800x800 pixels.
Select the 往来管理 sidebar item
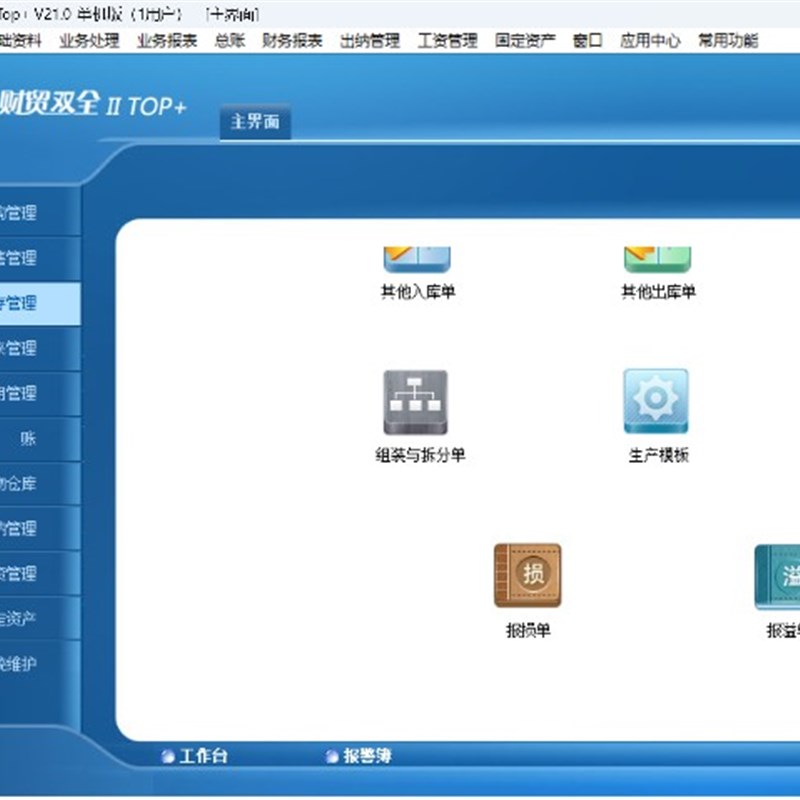(x=40, y=348)
